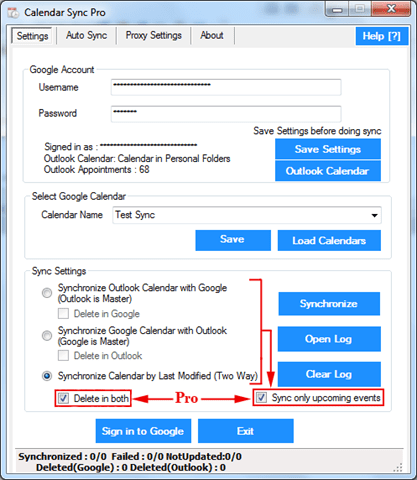This screenshot has height=480, width=417.
Task: Toggle Delete in Outlook checkbox
Action: [63, 356]
